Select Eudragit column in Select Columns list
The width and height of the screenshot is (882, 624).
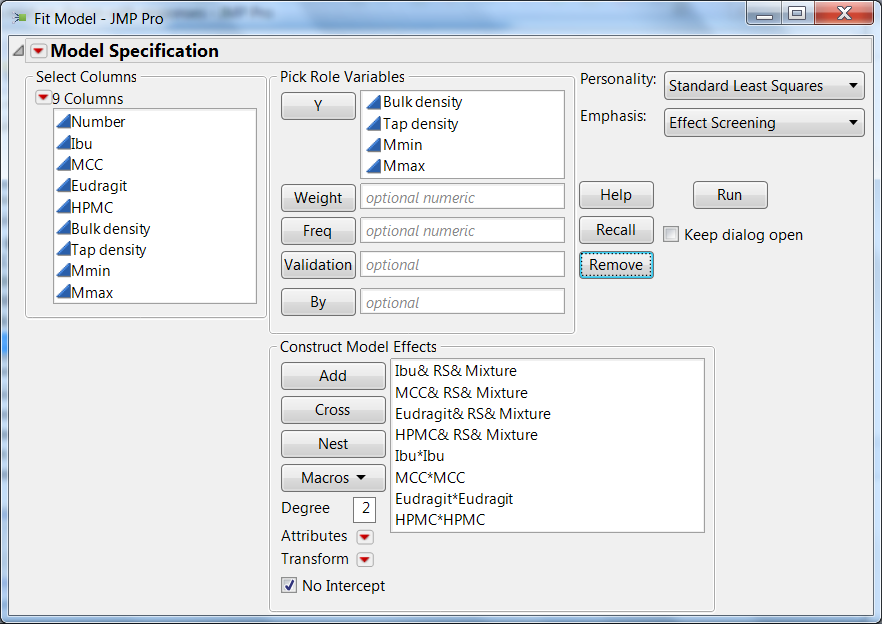click(x=155, y=186)
